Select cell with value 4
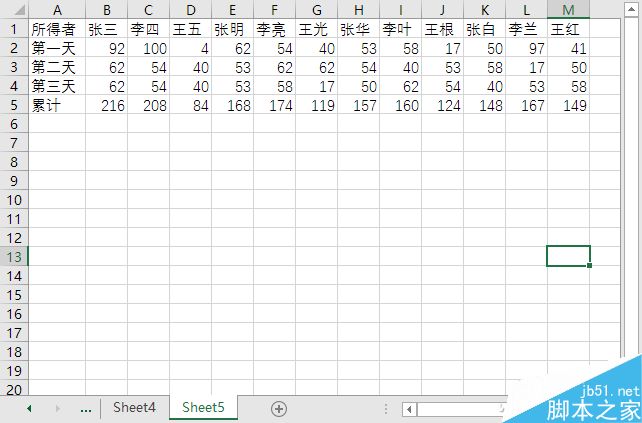 point(190,48)
